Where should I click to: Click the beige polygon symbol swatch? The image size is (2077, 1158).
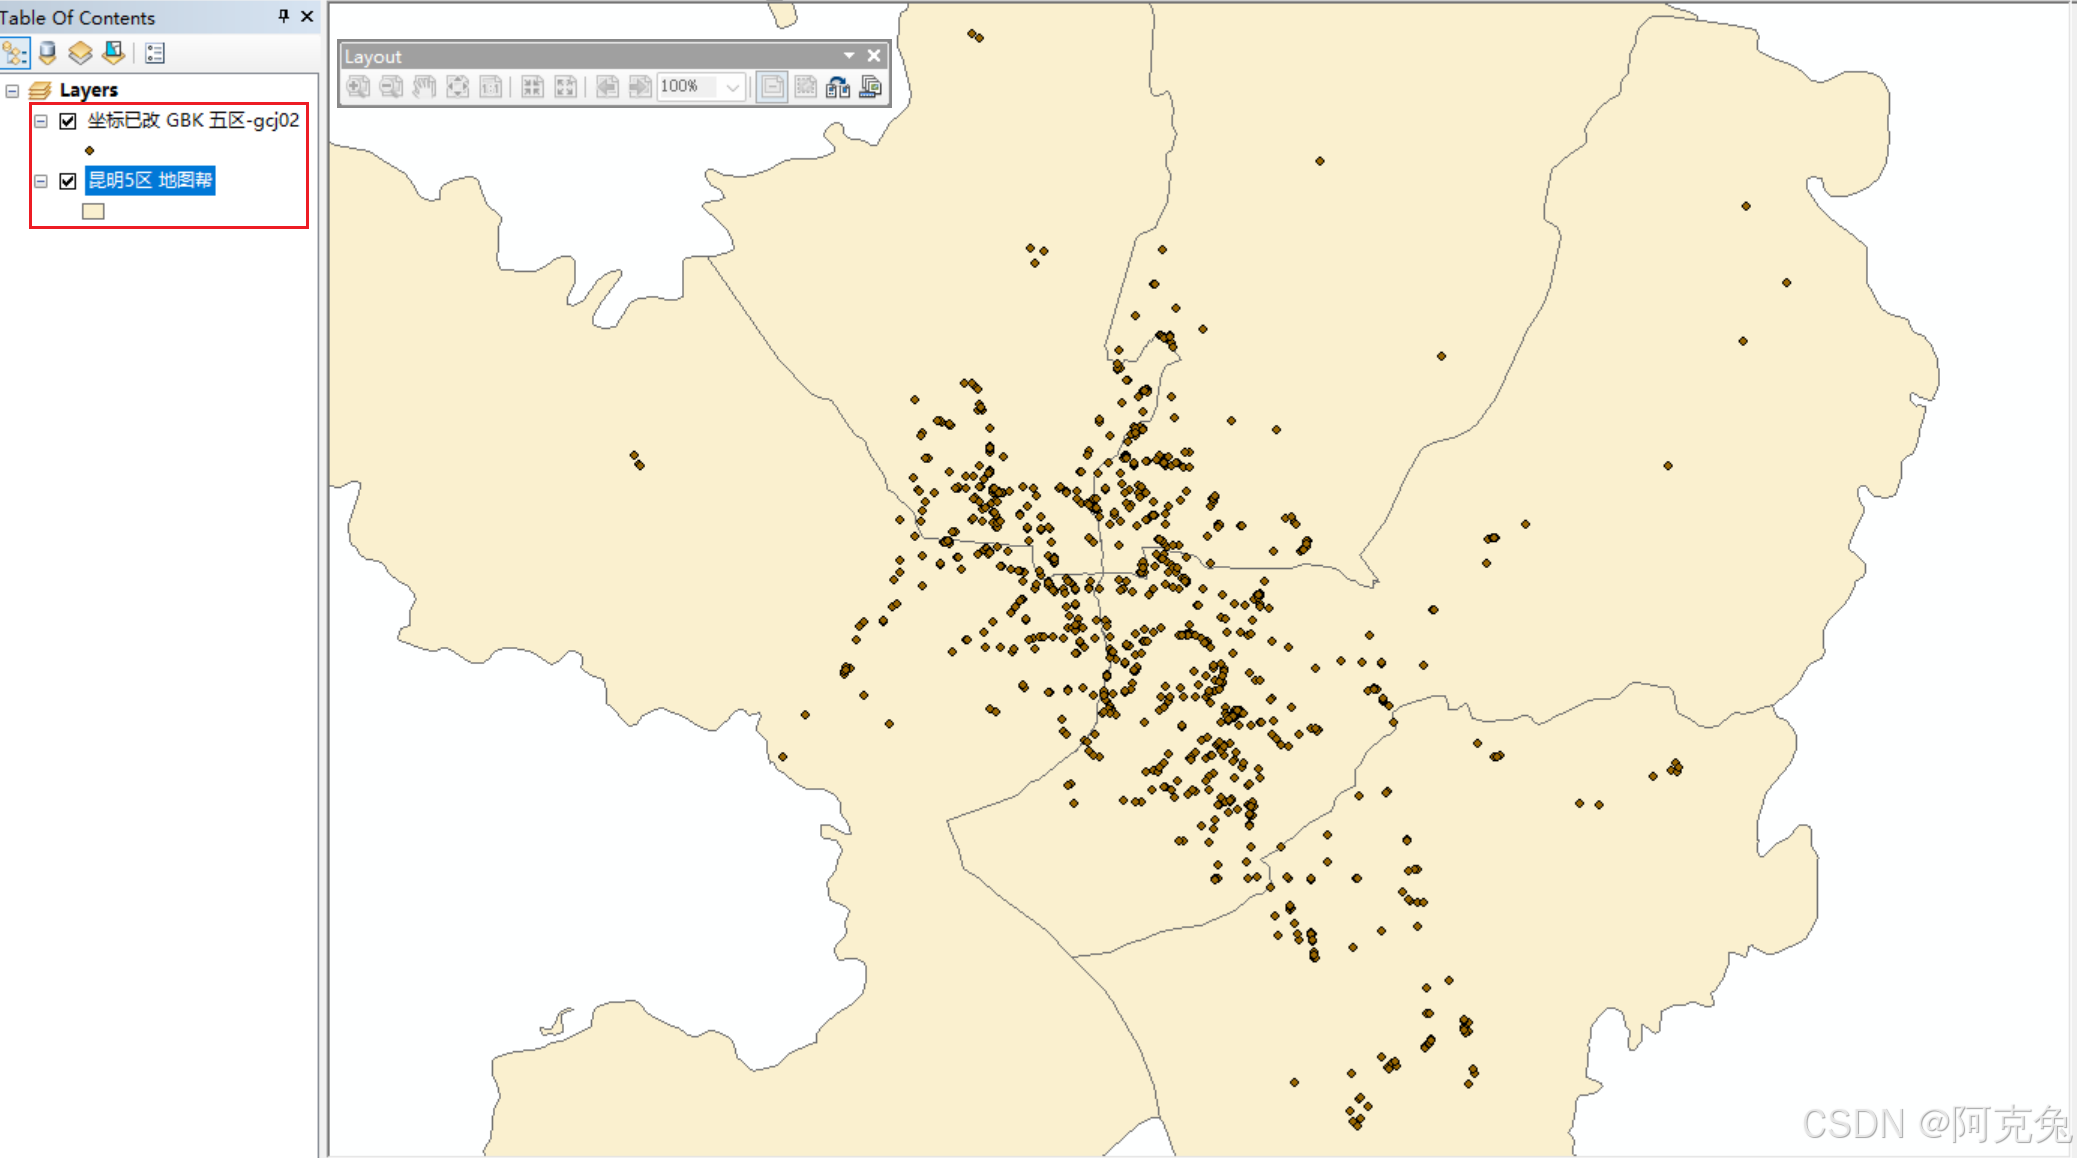[x=93, y=211]
